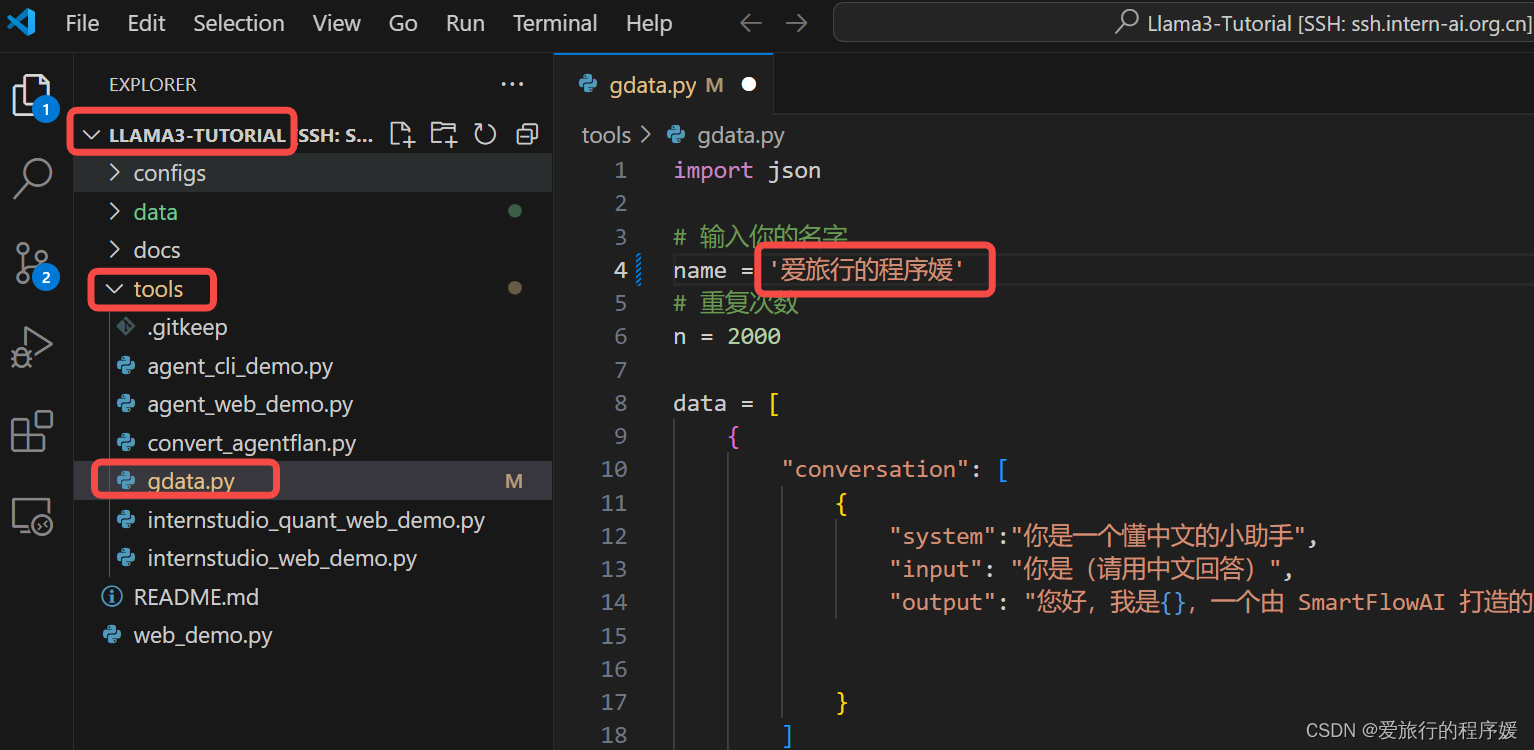The image size is (1534, 750).
Task: Go forward with the right arrow
Action: 796,23
